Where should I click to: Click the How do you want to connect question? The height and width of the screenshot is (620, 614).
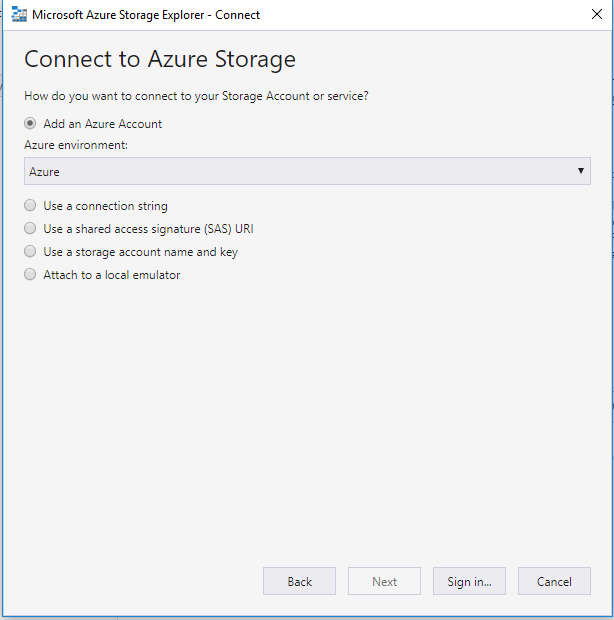click(196, 96)
